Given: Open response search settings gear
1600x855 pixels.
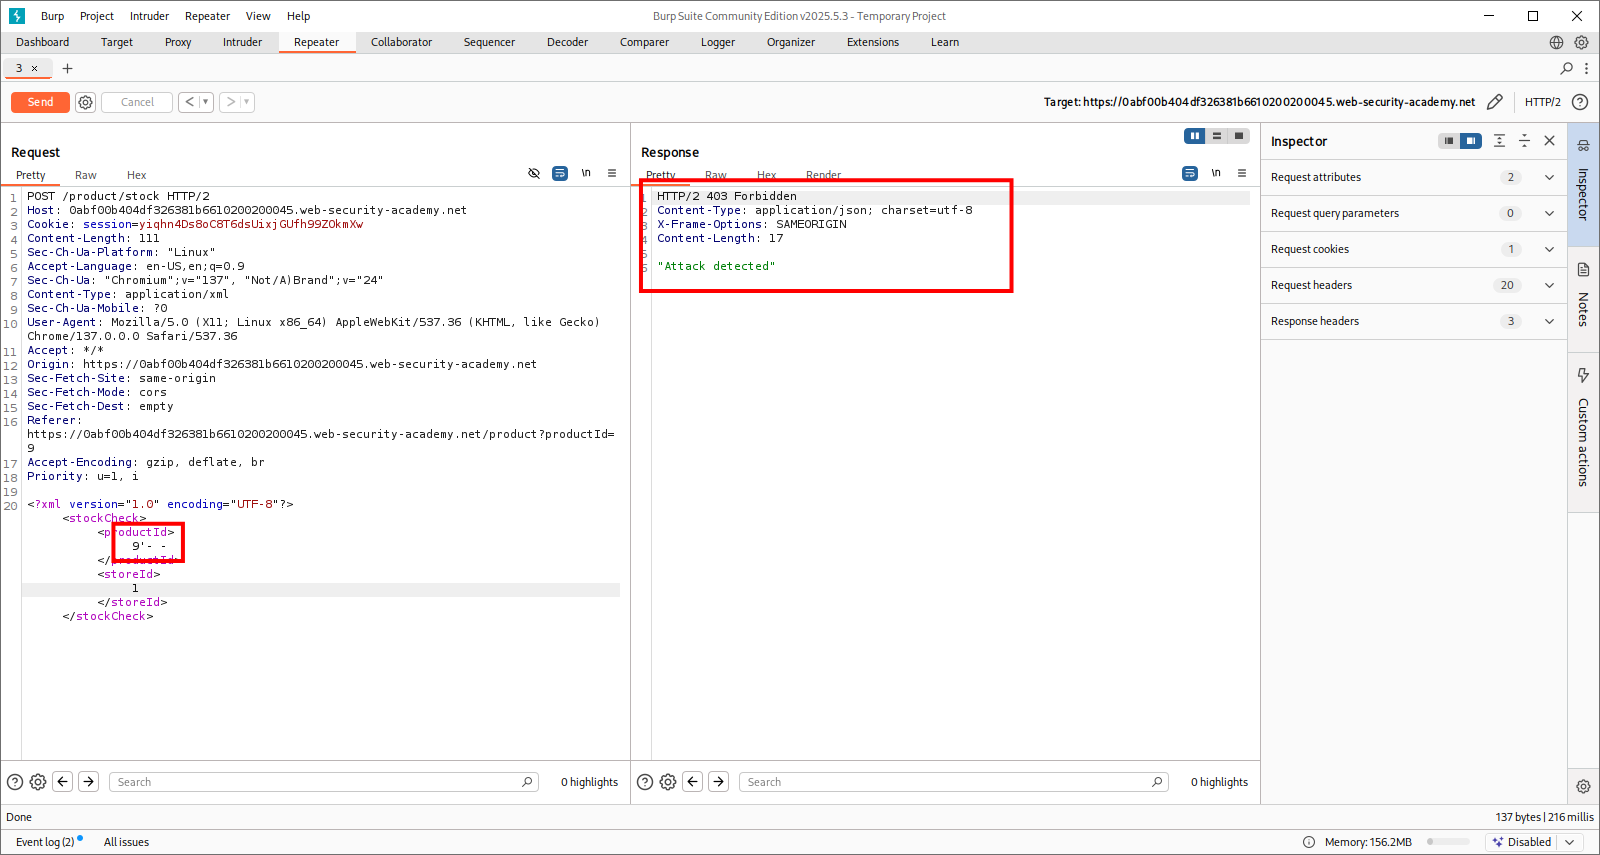Looking at the screenshot, I should coord(668,782).
